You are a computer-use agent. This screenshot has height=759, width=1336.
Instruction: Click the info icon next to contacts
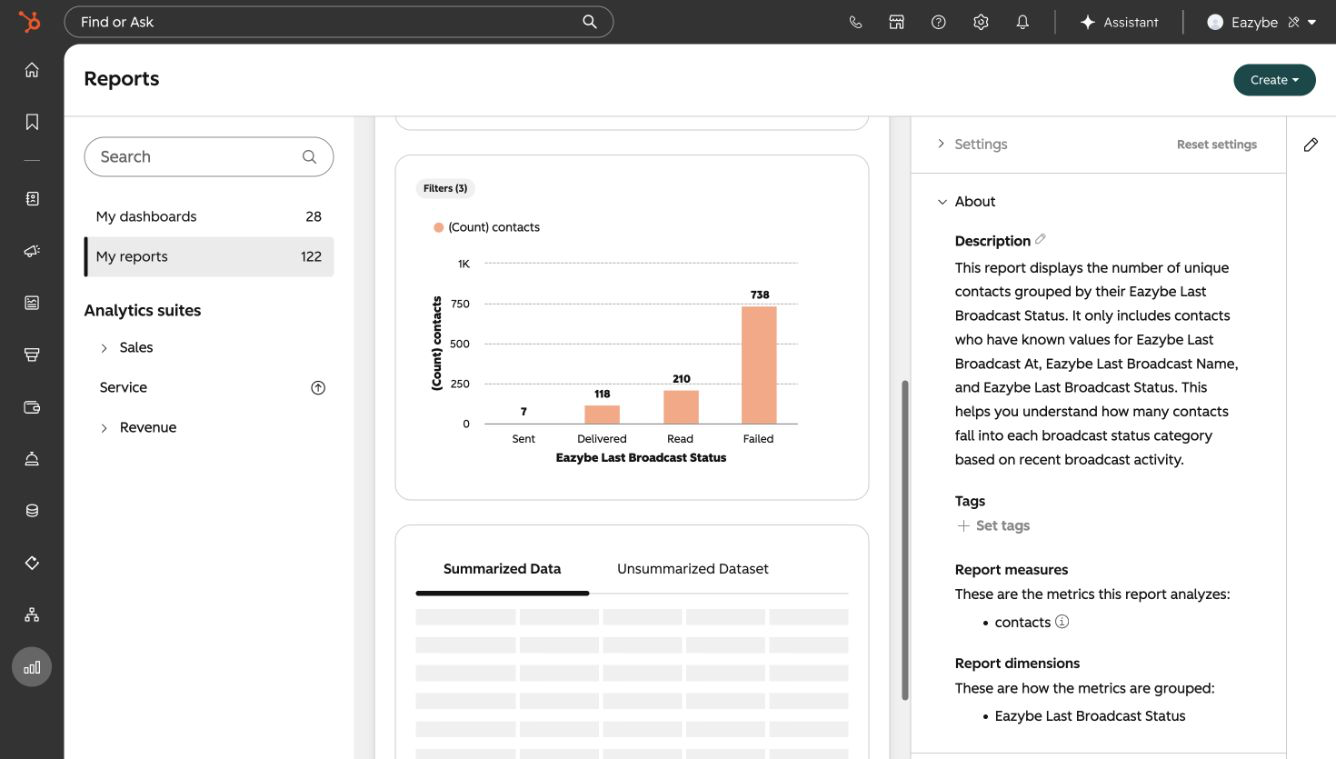pyautogui.click(x=1062, y=621)
